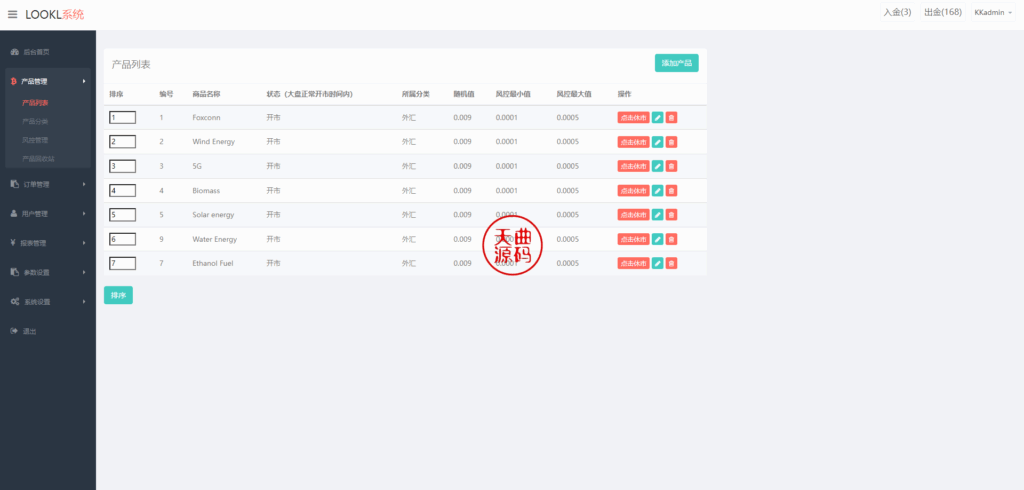The width and height of the screenshot is (1024, 490).
Task: Edit the Solar energy product
Action: coord(658,215)
